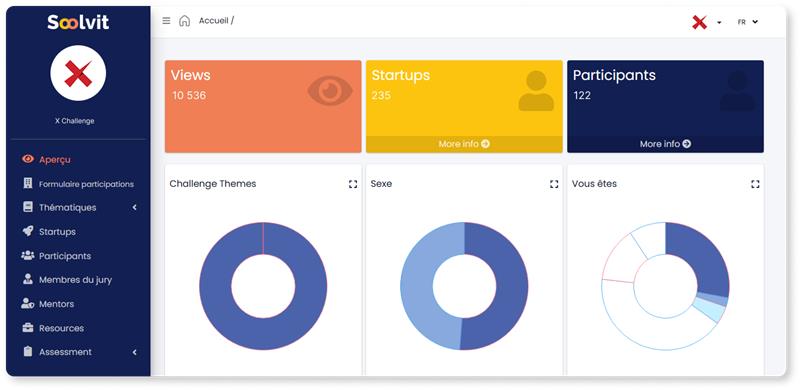This screenshot has height=390, width=800.
Task: Maximize the Challenge Themes chart panel
Action: (353, 184)
